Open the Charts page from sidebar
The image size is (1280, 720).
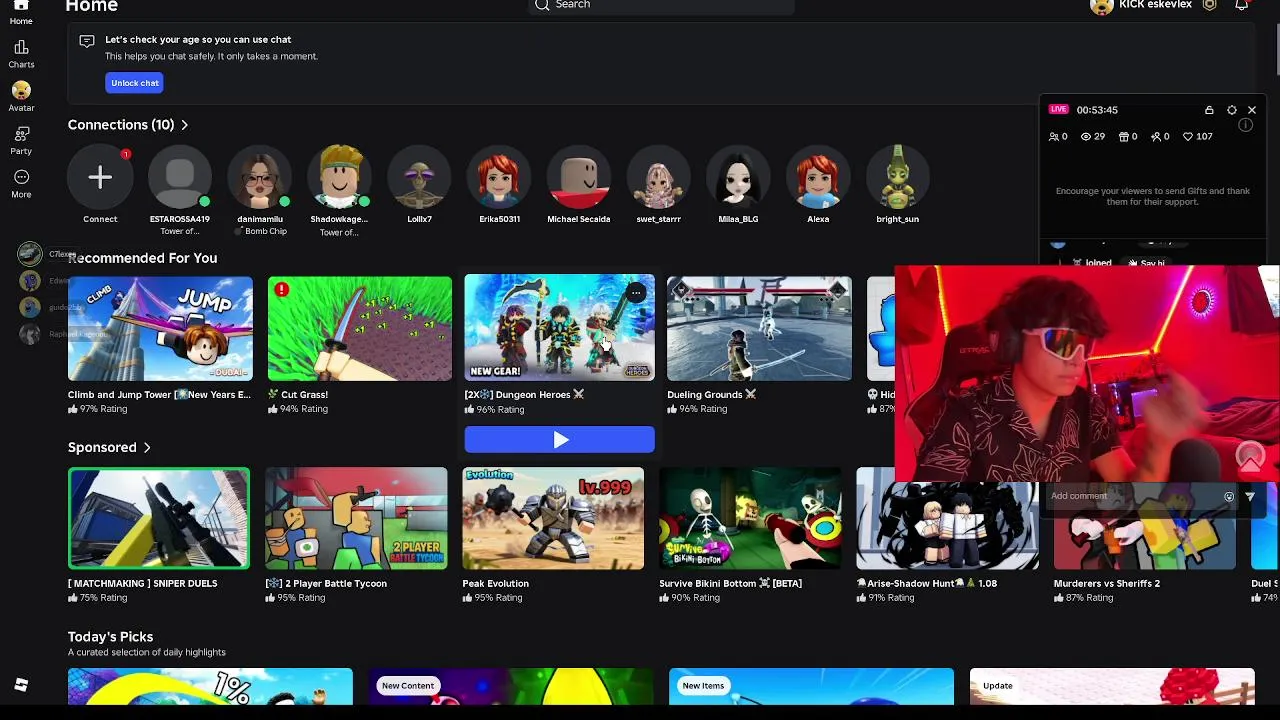point(21,54)
